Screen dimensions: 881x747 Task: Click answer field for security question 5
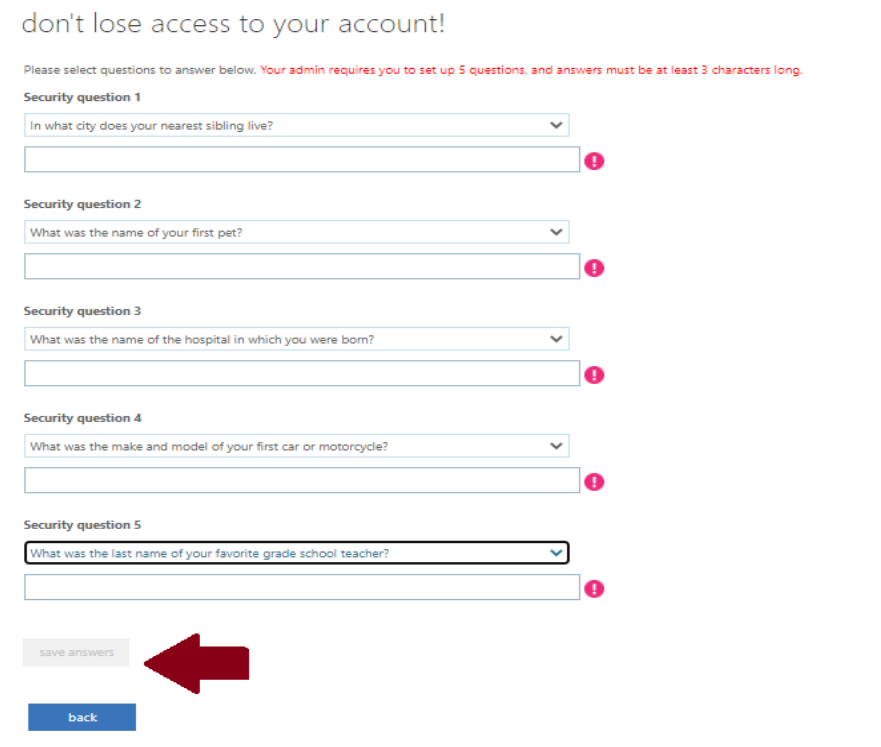click(x=301, y=587)
